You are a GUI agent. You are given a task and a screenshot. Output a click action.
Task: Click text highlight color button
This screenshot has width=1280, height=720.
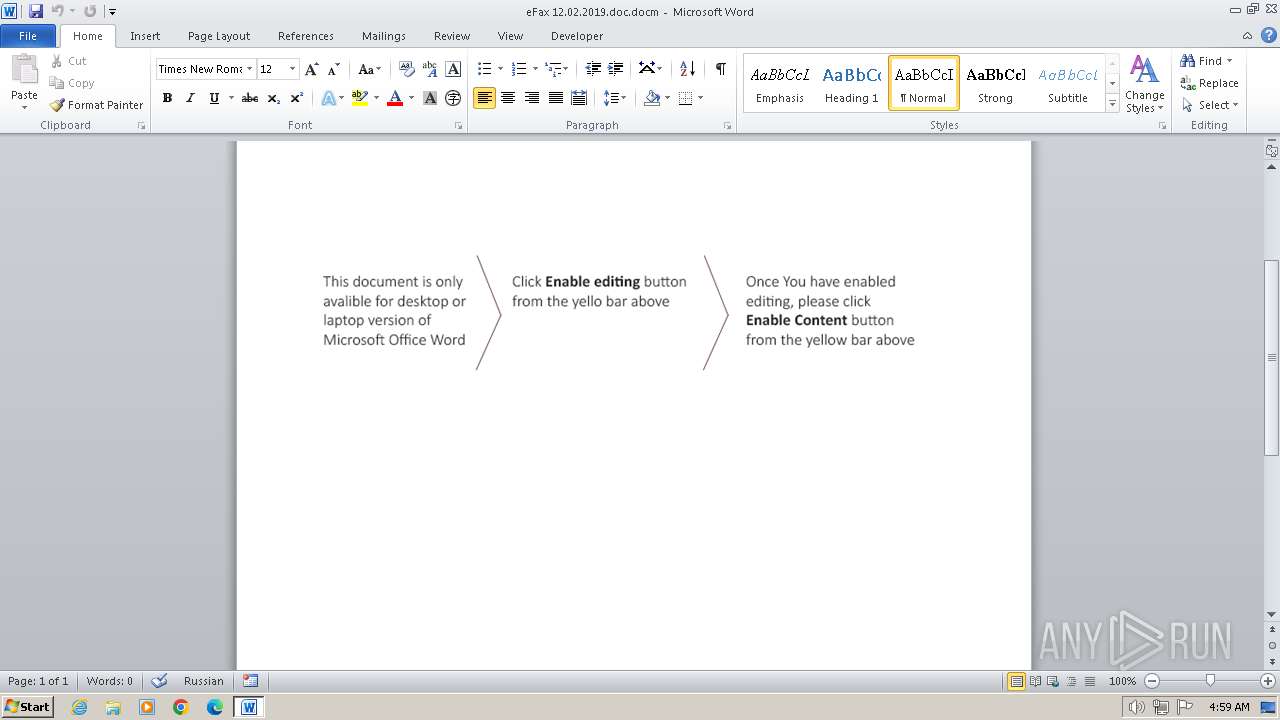[x=360, y=98]
